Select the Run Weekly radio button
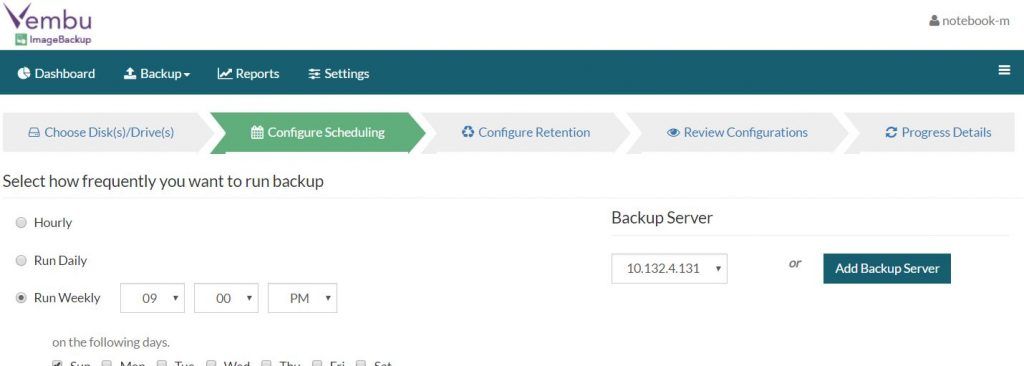Image resolution: width=1024 pixels, height=366 pixels. (21, 298)
